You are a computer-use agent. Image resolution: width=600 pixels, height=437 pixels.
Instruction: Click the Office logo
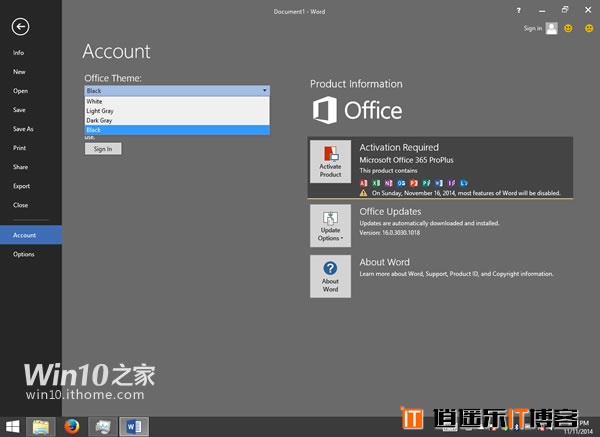[357, 110]
